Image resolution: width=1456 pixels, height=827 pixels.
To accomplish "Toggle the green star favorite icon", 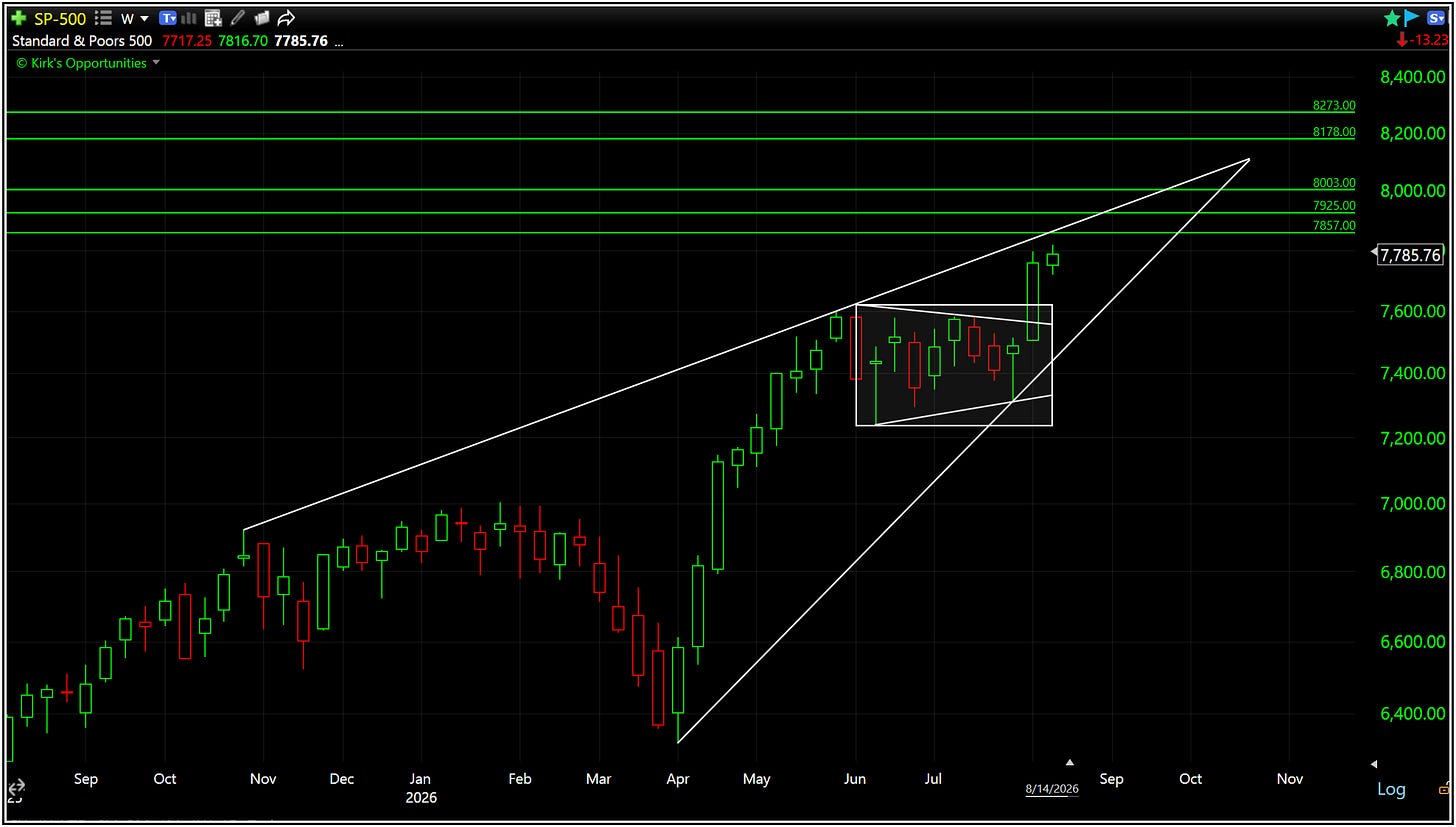I will tap(1392, 18).
